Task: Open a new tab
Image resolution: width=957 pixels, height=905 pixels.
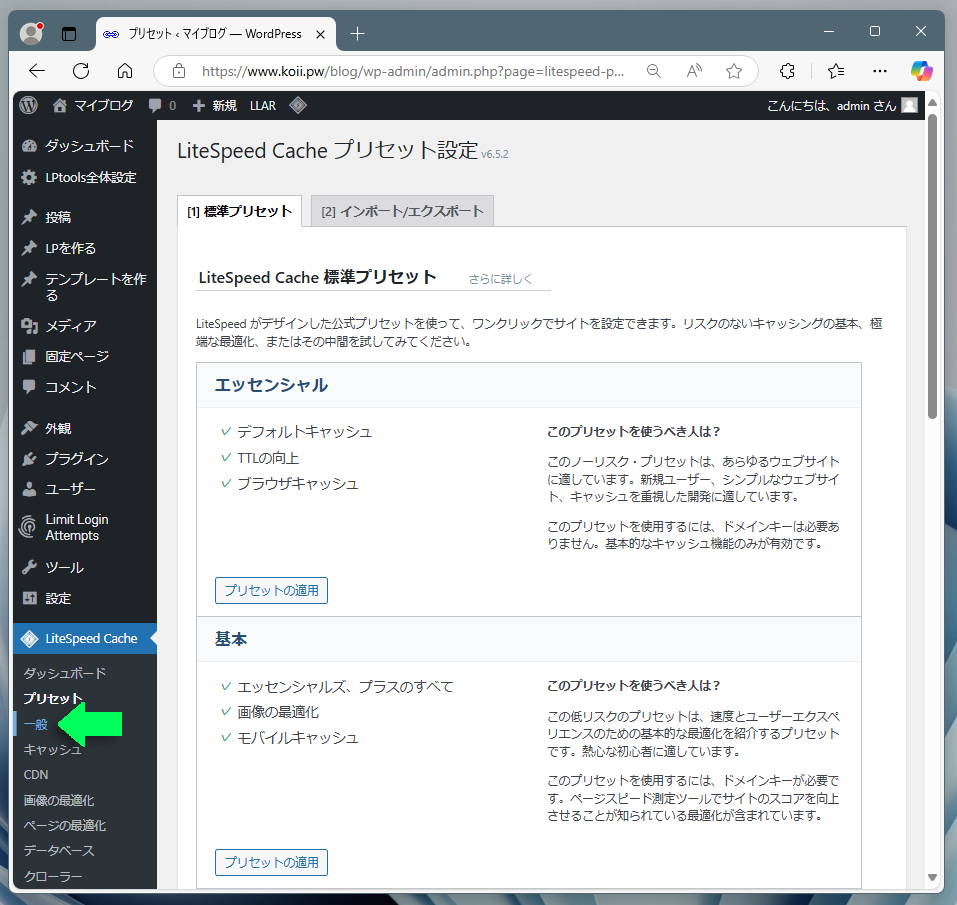Action: click(x=358, y=34)
